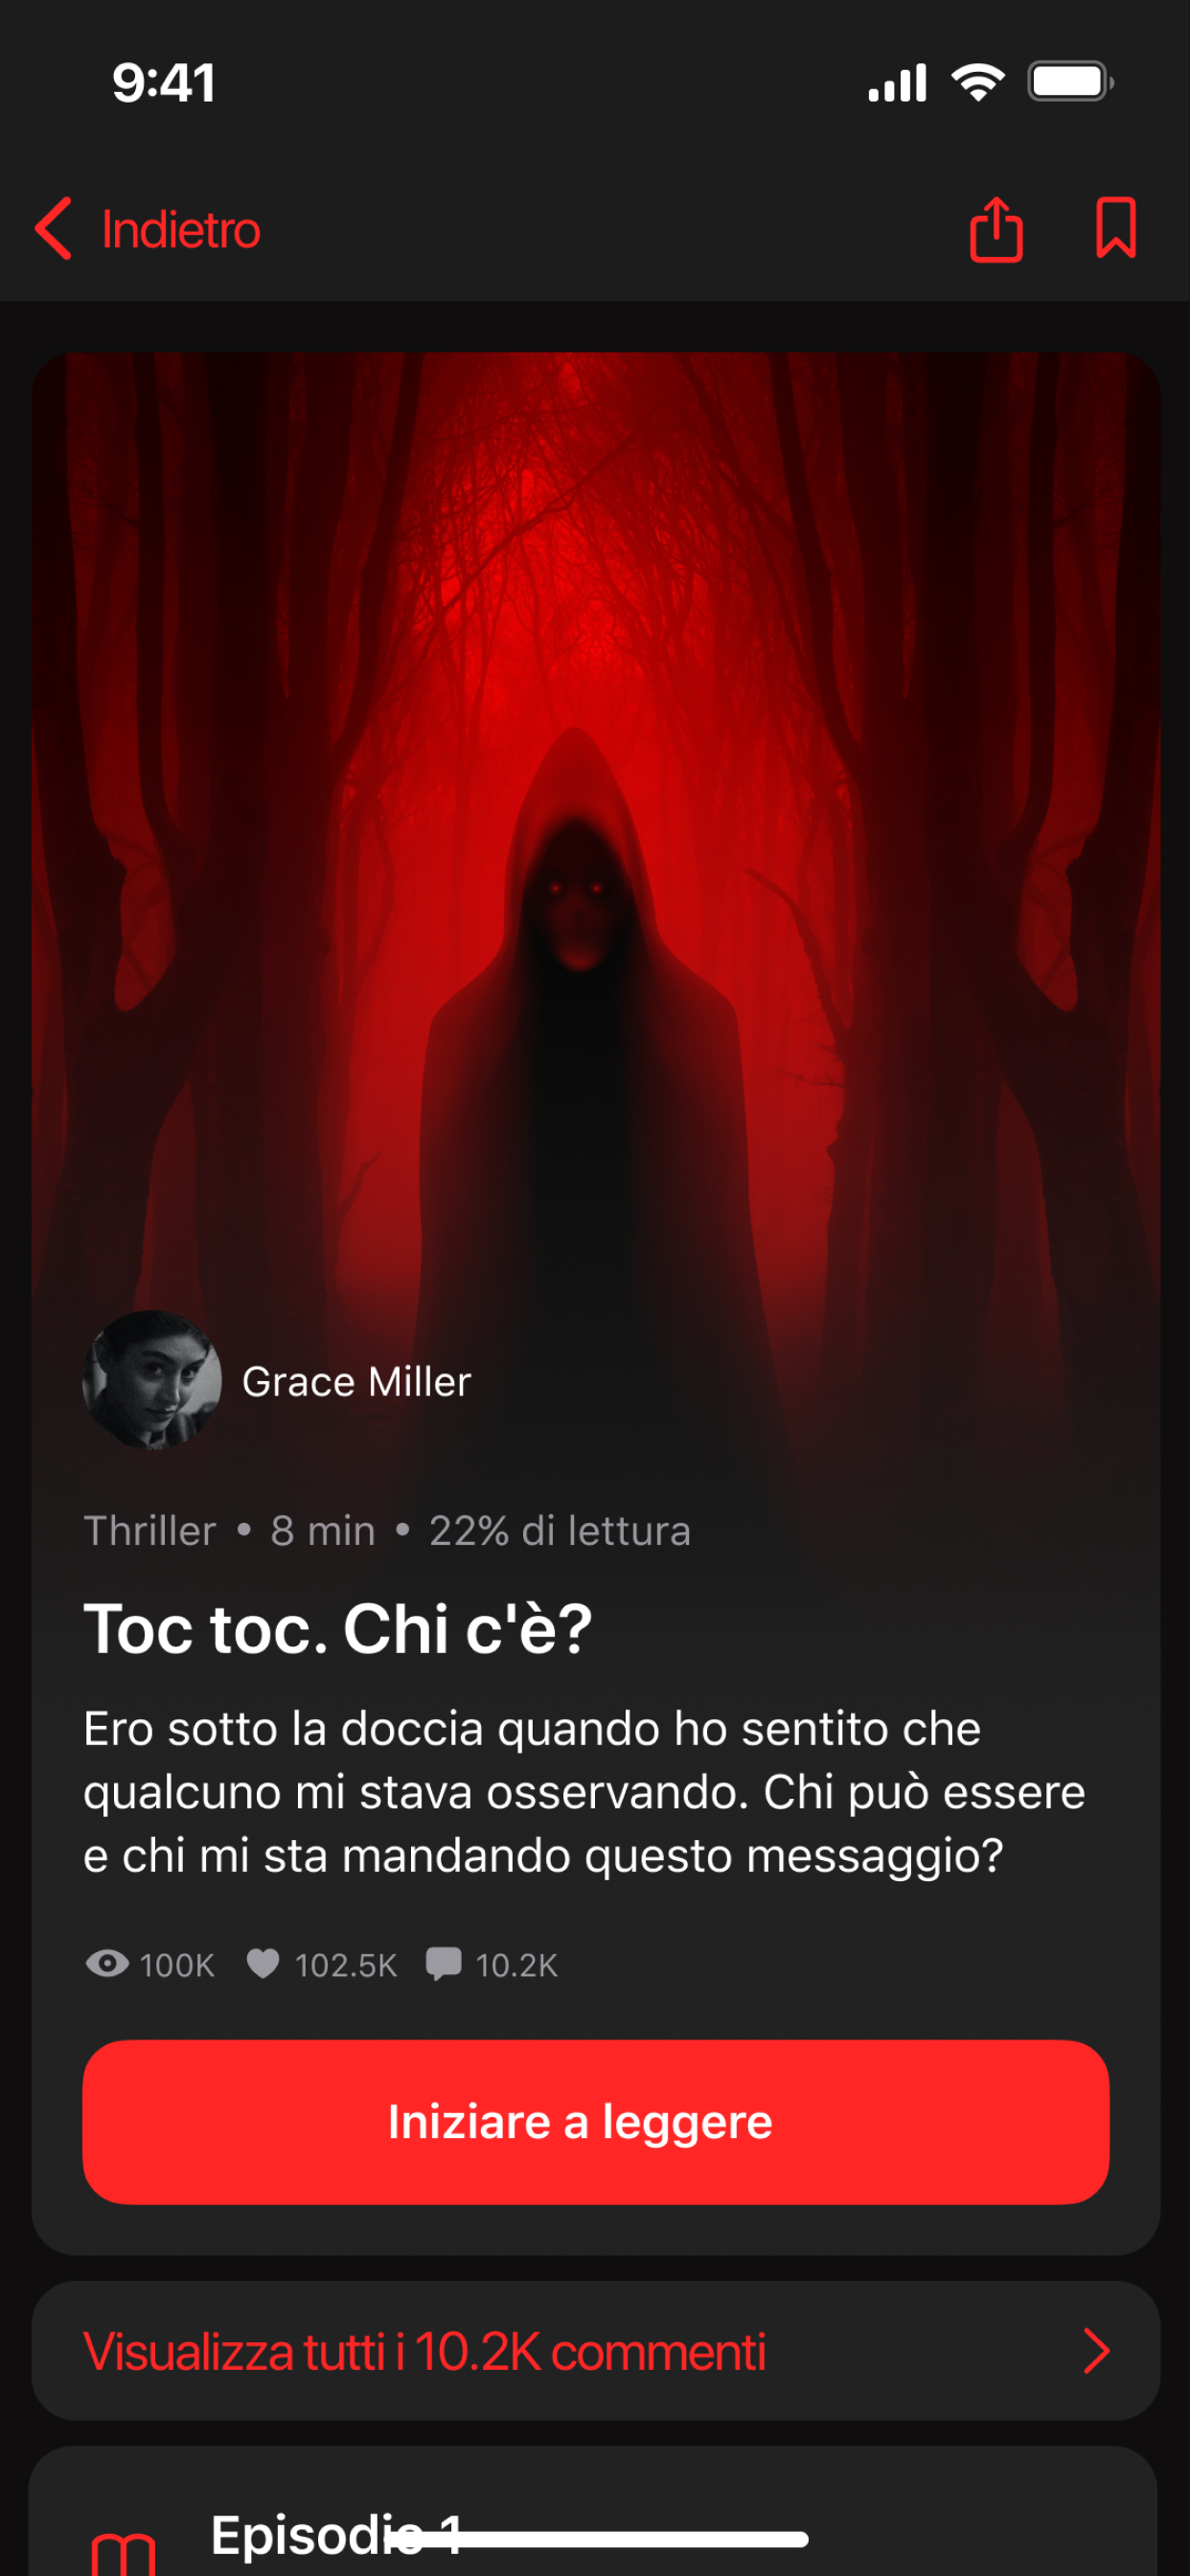Tap the red back chevron icon
The width and height of the screenshot is (1190, 2576).
tap(53, 229)
